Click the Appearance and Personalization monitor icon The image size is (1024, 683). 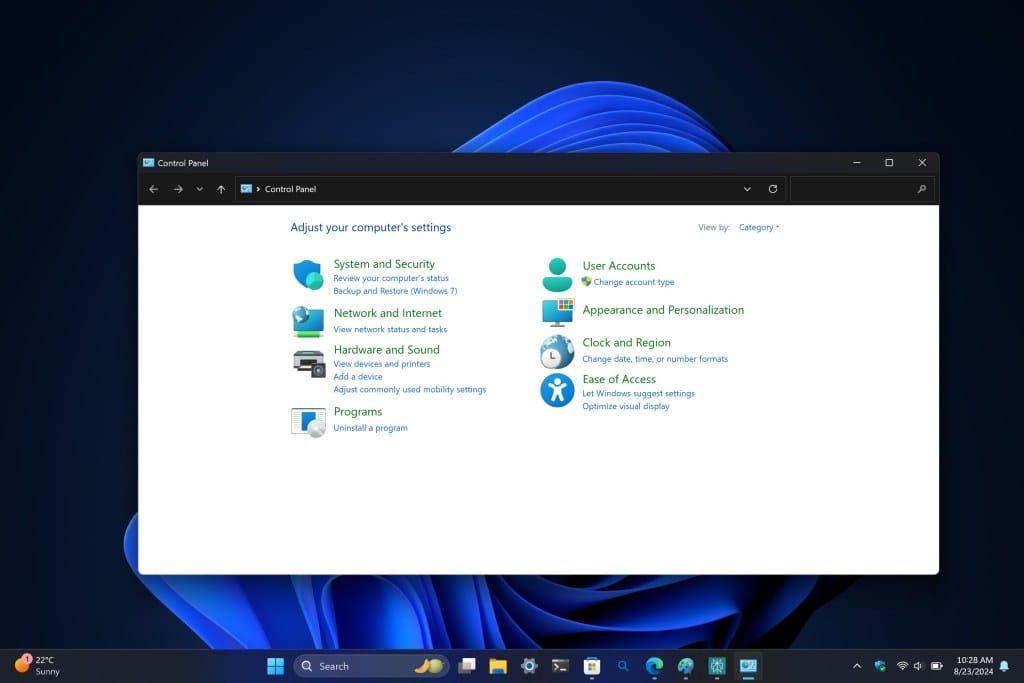[558, 313]
